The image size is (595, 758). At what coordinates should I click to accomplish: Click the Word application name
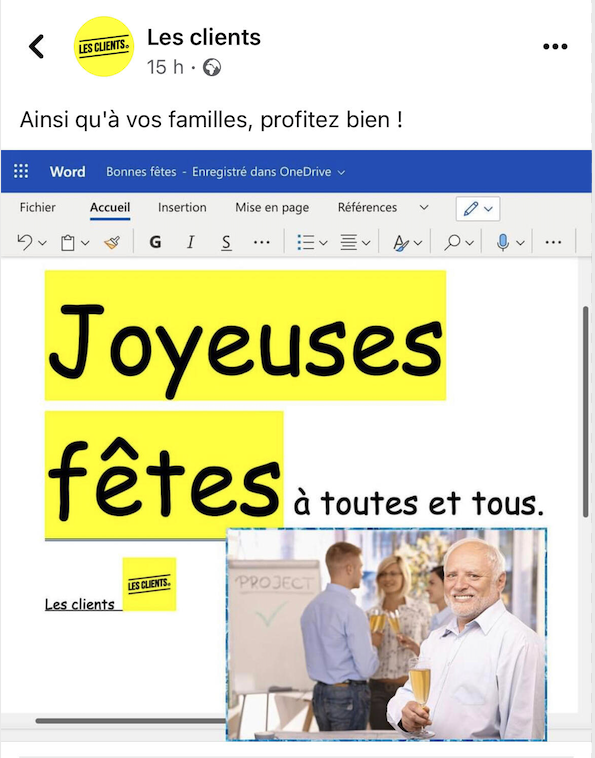point(67,172)
